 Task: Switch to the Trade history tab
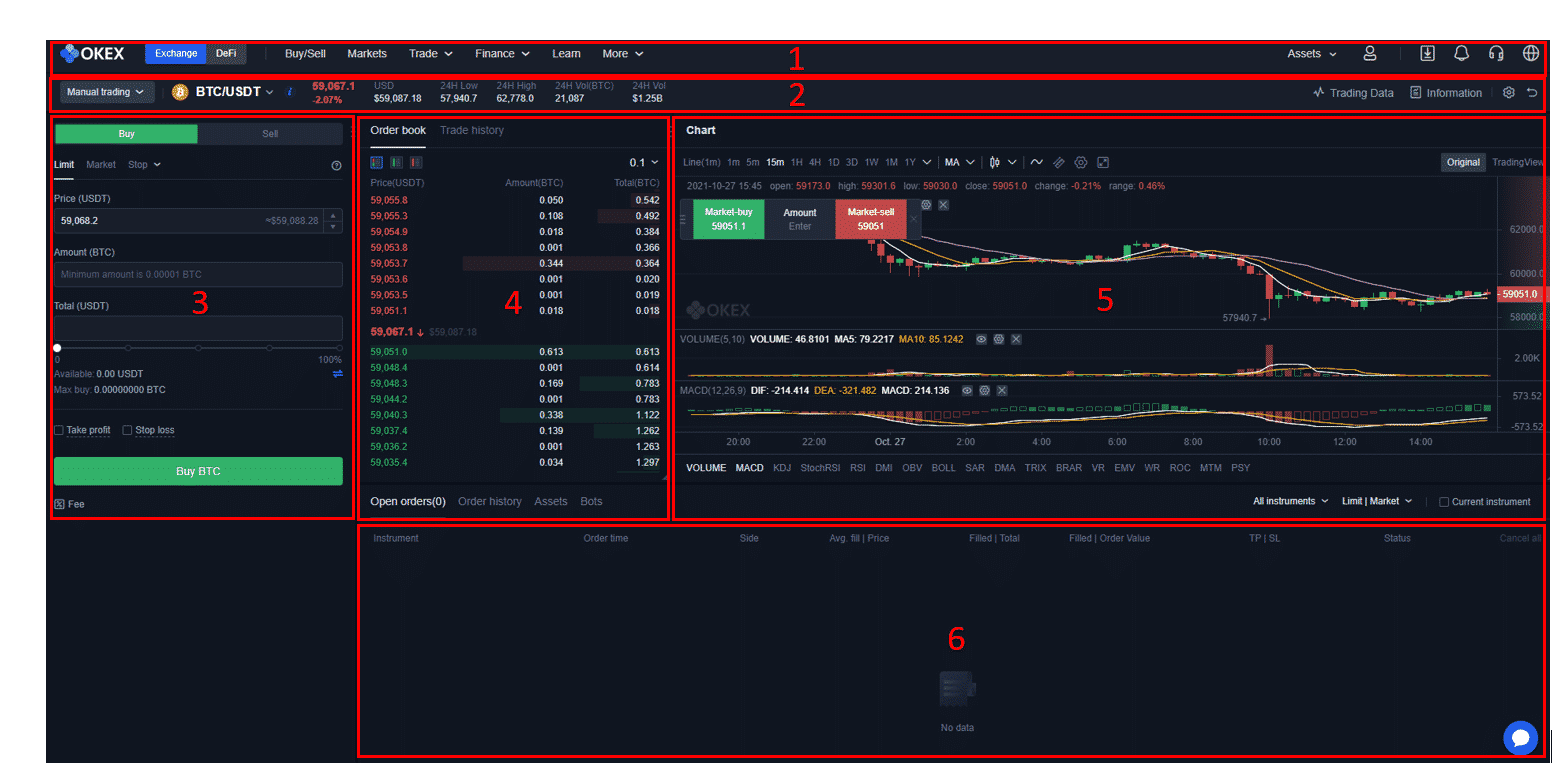click(x=471, y=130)
